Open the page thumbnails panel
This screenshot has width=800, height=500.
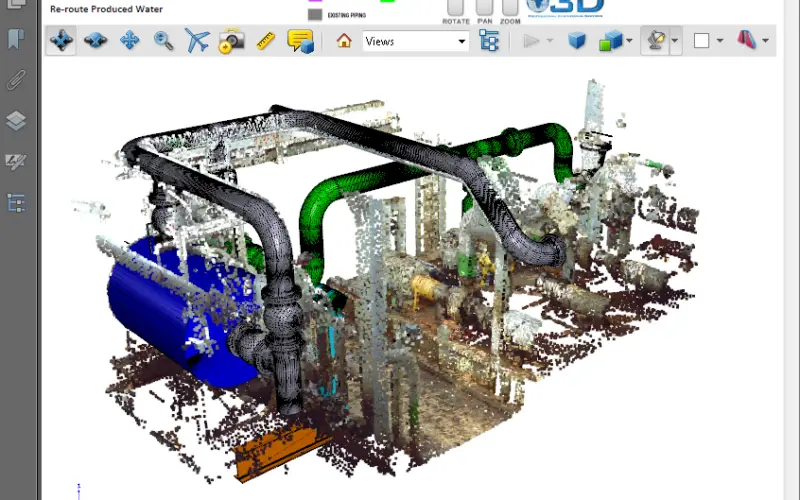coord(16,4)
